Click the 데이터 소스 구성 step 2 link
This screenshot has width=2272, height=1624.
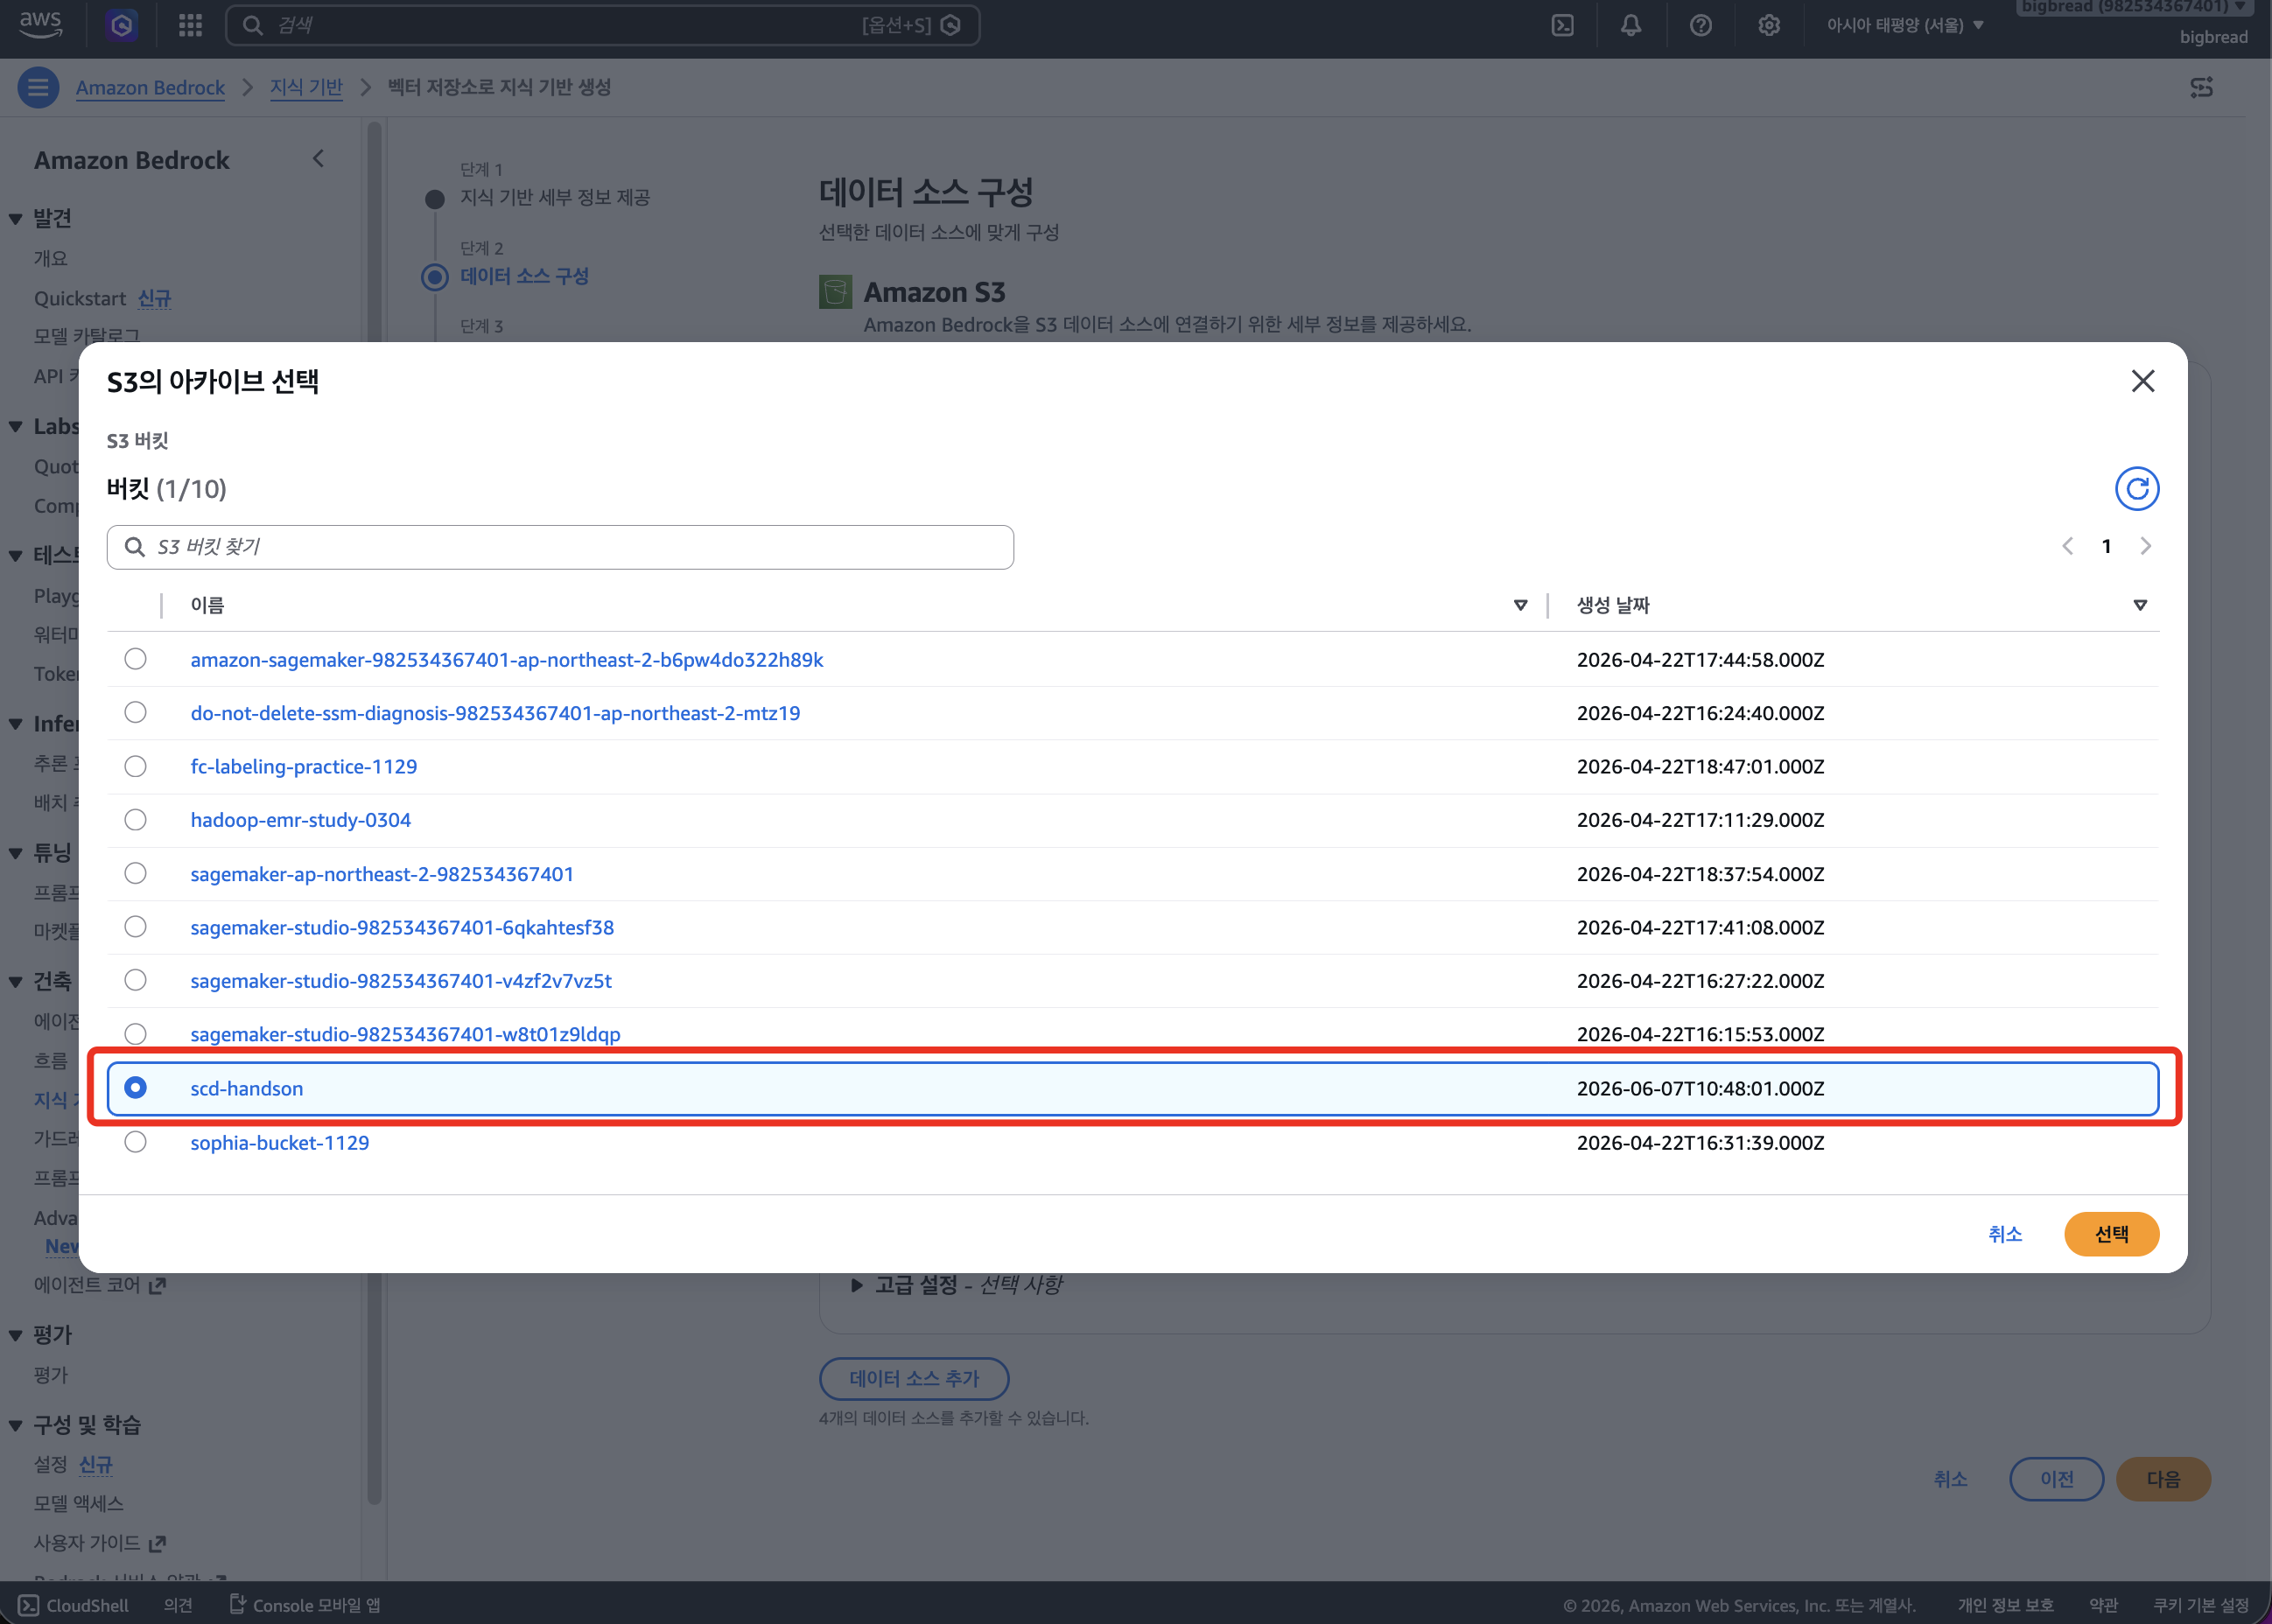point(524,276)
